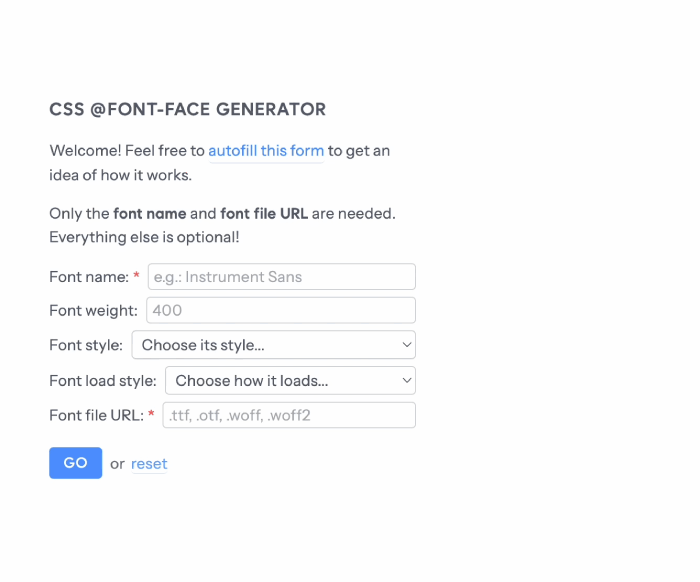
Task: Click the 'Font load style:' label
Action: pos(103,381)
